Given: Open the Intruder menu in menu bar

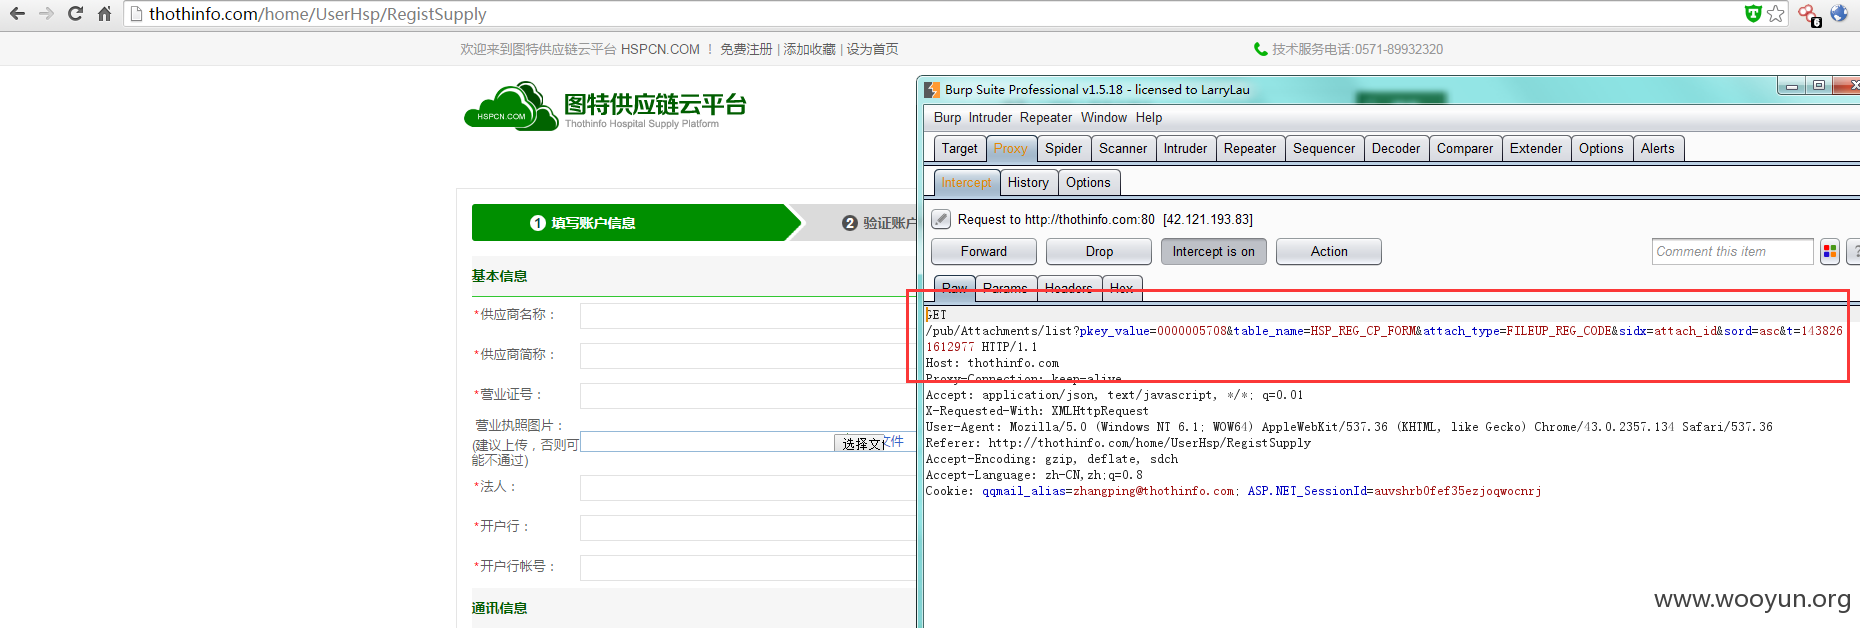Looking at the screenshot, I should (990, 118).
